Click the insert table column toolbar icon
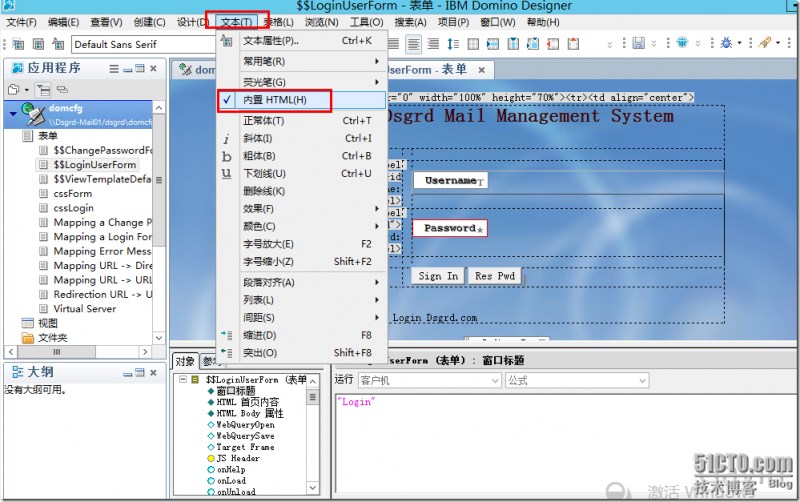The width and height of the screenshot is (800, 502). pos(513,44)
